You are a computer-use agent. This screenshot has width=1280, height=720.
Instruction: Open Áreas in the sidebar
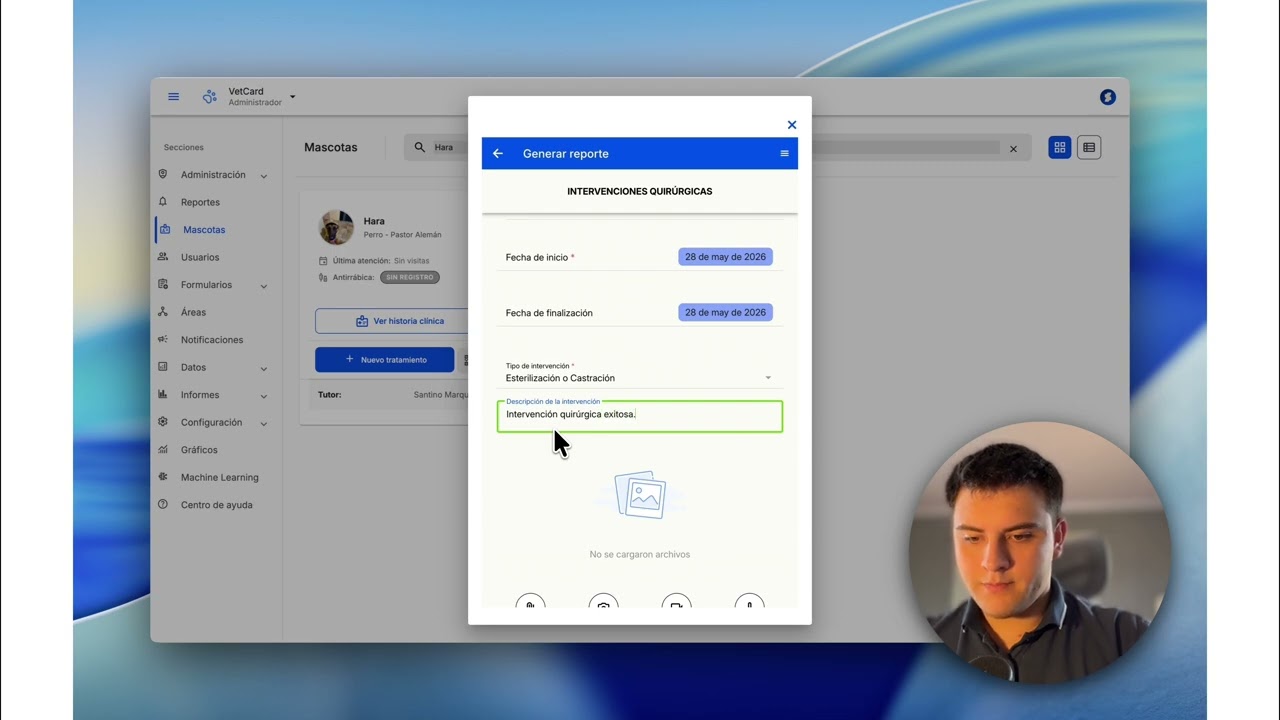193,312
